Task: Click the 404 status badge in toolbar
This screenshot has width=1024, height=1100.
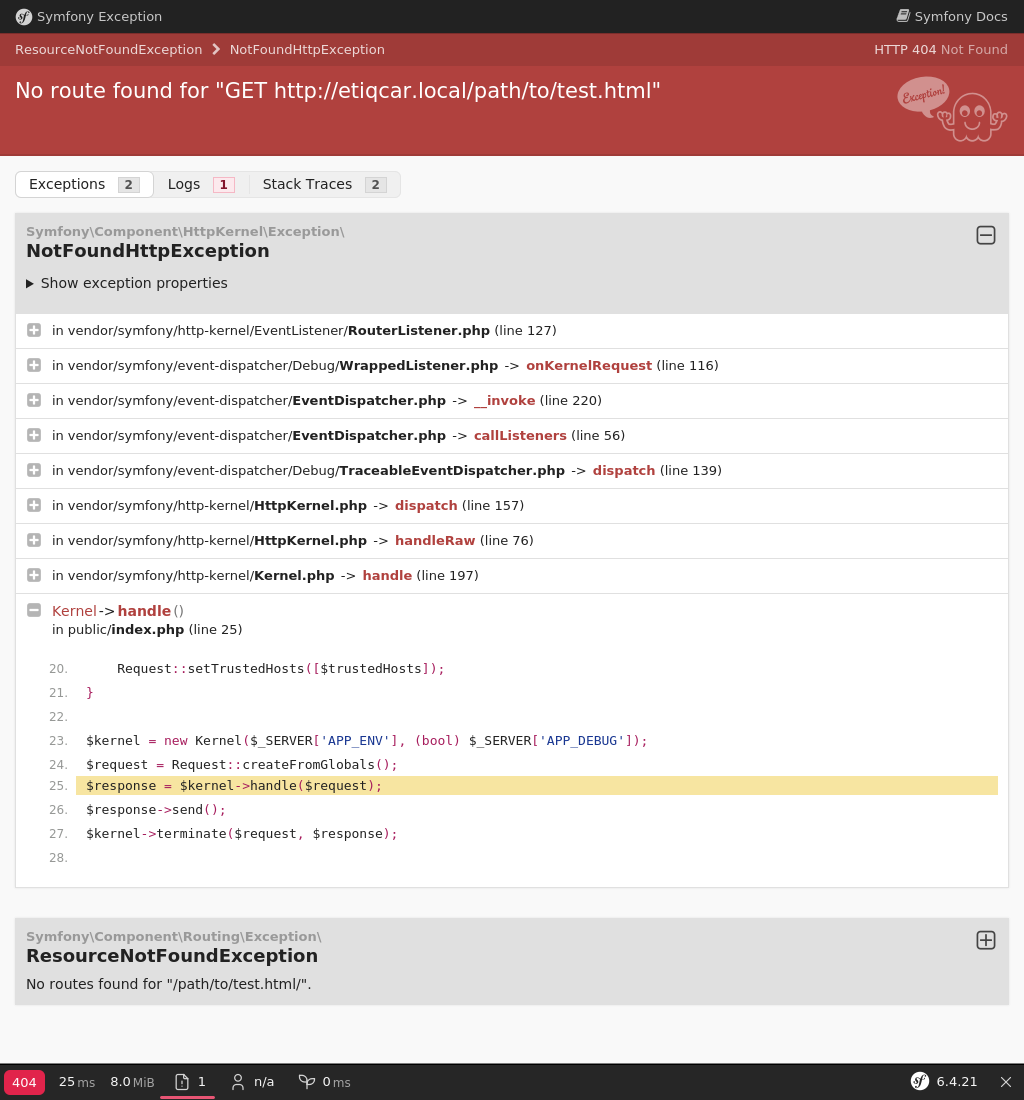Action: [25, 1082]
